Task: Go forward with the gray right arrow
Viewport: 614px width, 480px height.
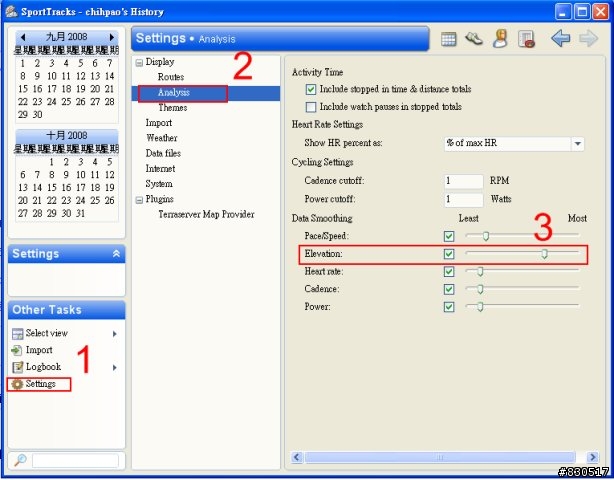Action: tap(588, 38)
